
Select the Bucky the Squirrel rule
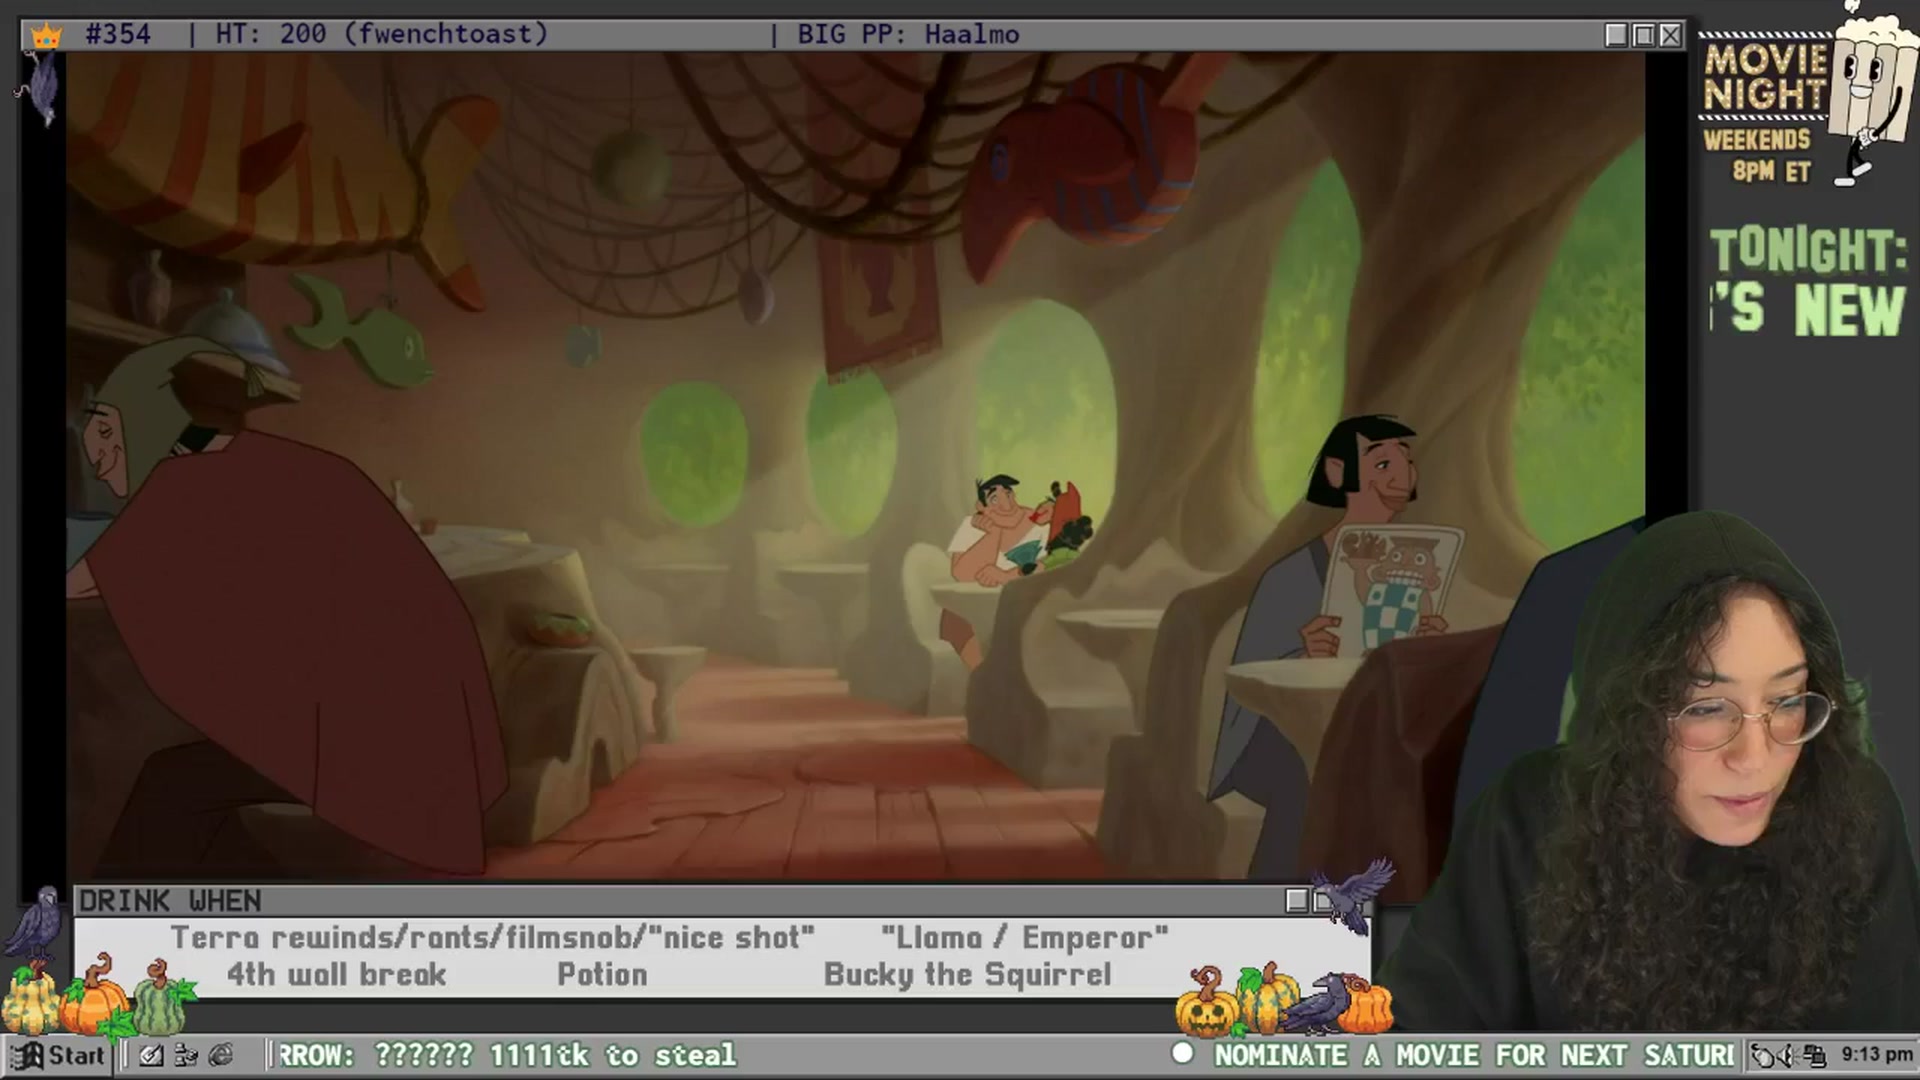pyautogui.click(x=967, y=975)
